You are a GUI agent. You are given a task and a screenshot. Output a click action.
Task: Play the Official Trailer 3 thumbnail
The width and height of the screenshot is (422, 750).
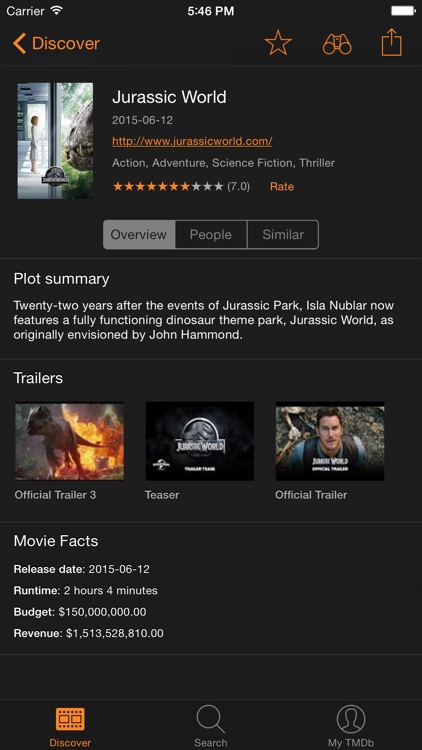pos(69,441)
